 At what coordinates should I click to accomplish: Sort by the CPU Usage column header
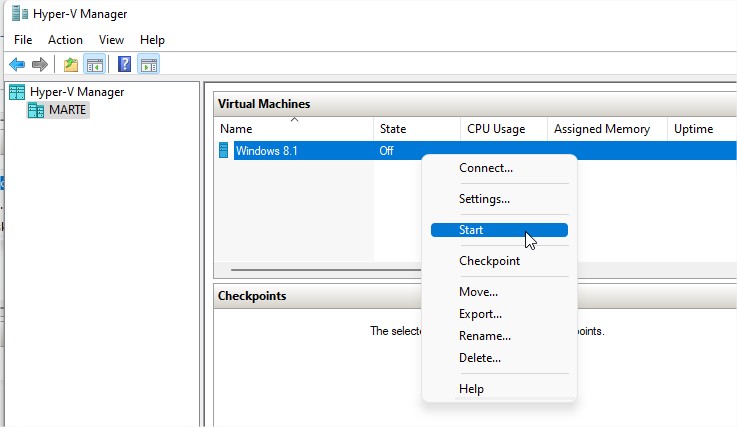point(504,129)
